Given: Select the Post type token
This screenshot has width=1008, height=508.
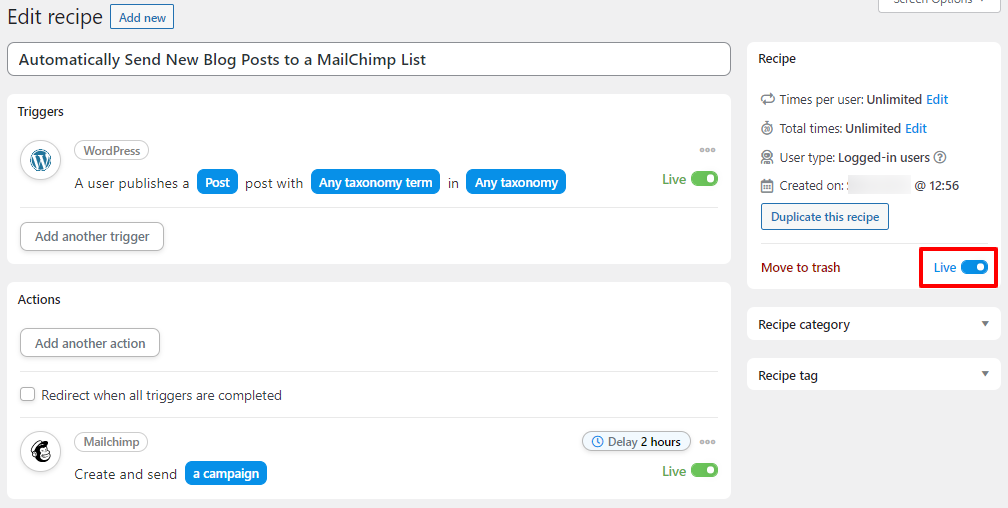Looking at the screenshot, I should coord(217,183).
